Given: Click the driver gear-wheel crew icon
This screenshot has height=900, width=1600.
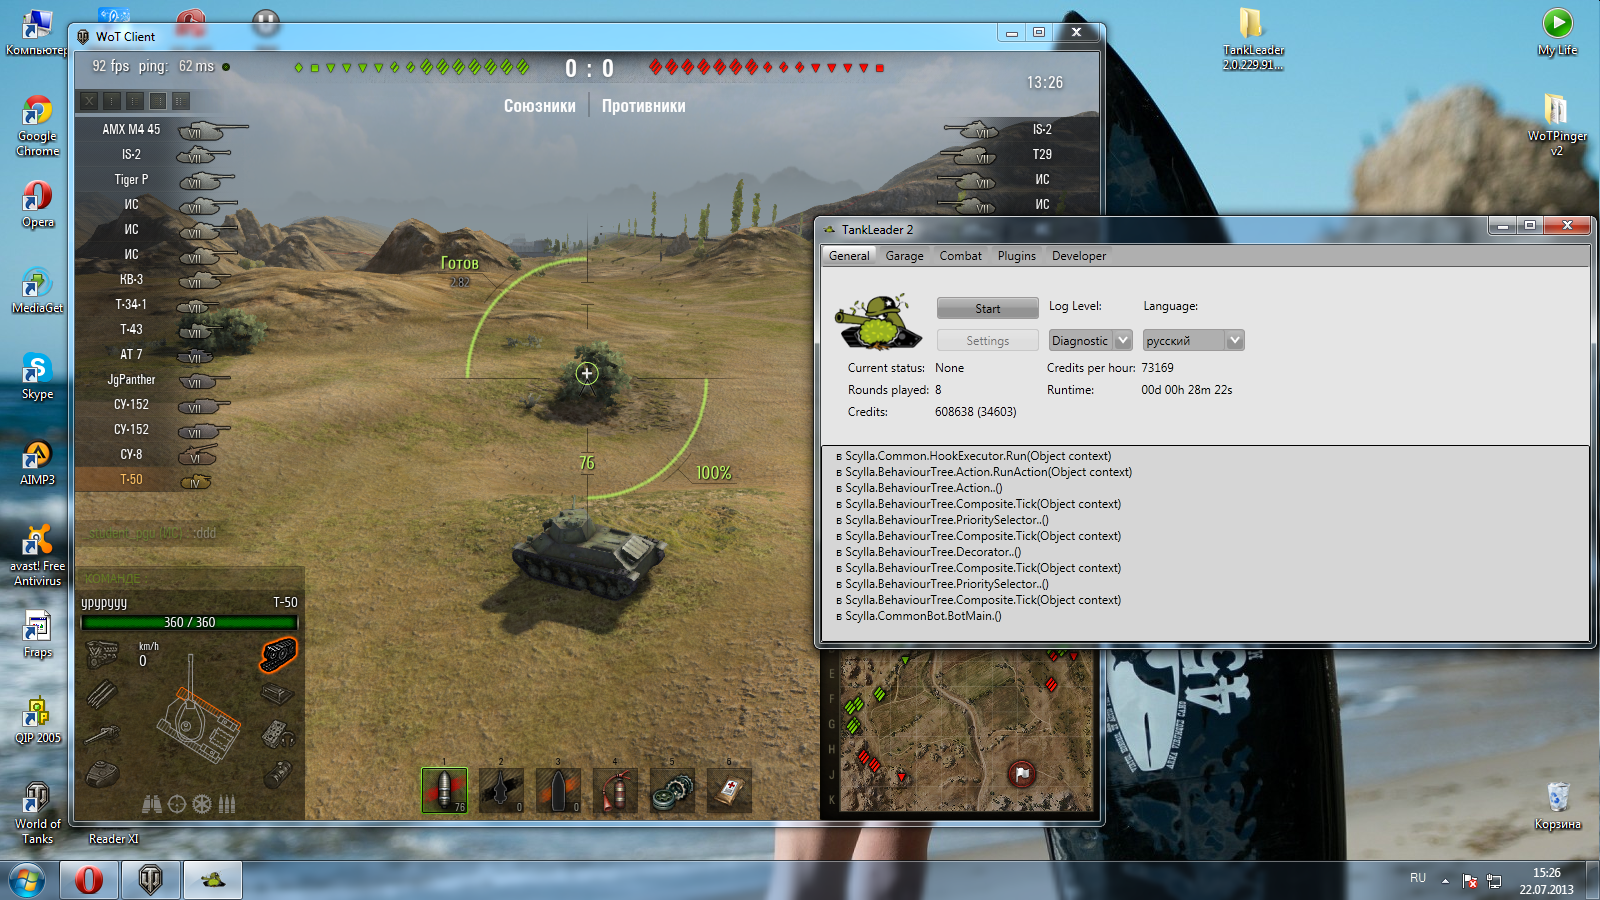Looking at the screenshot, I should pos(202,804).
